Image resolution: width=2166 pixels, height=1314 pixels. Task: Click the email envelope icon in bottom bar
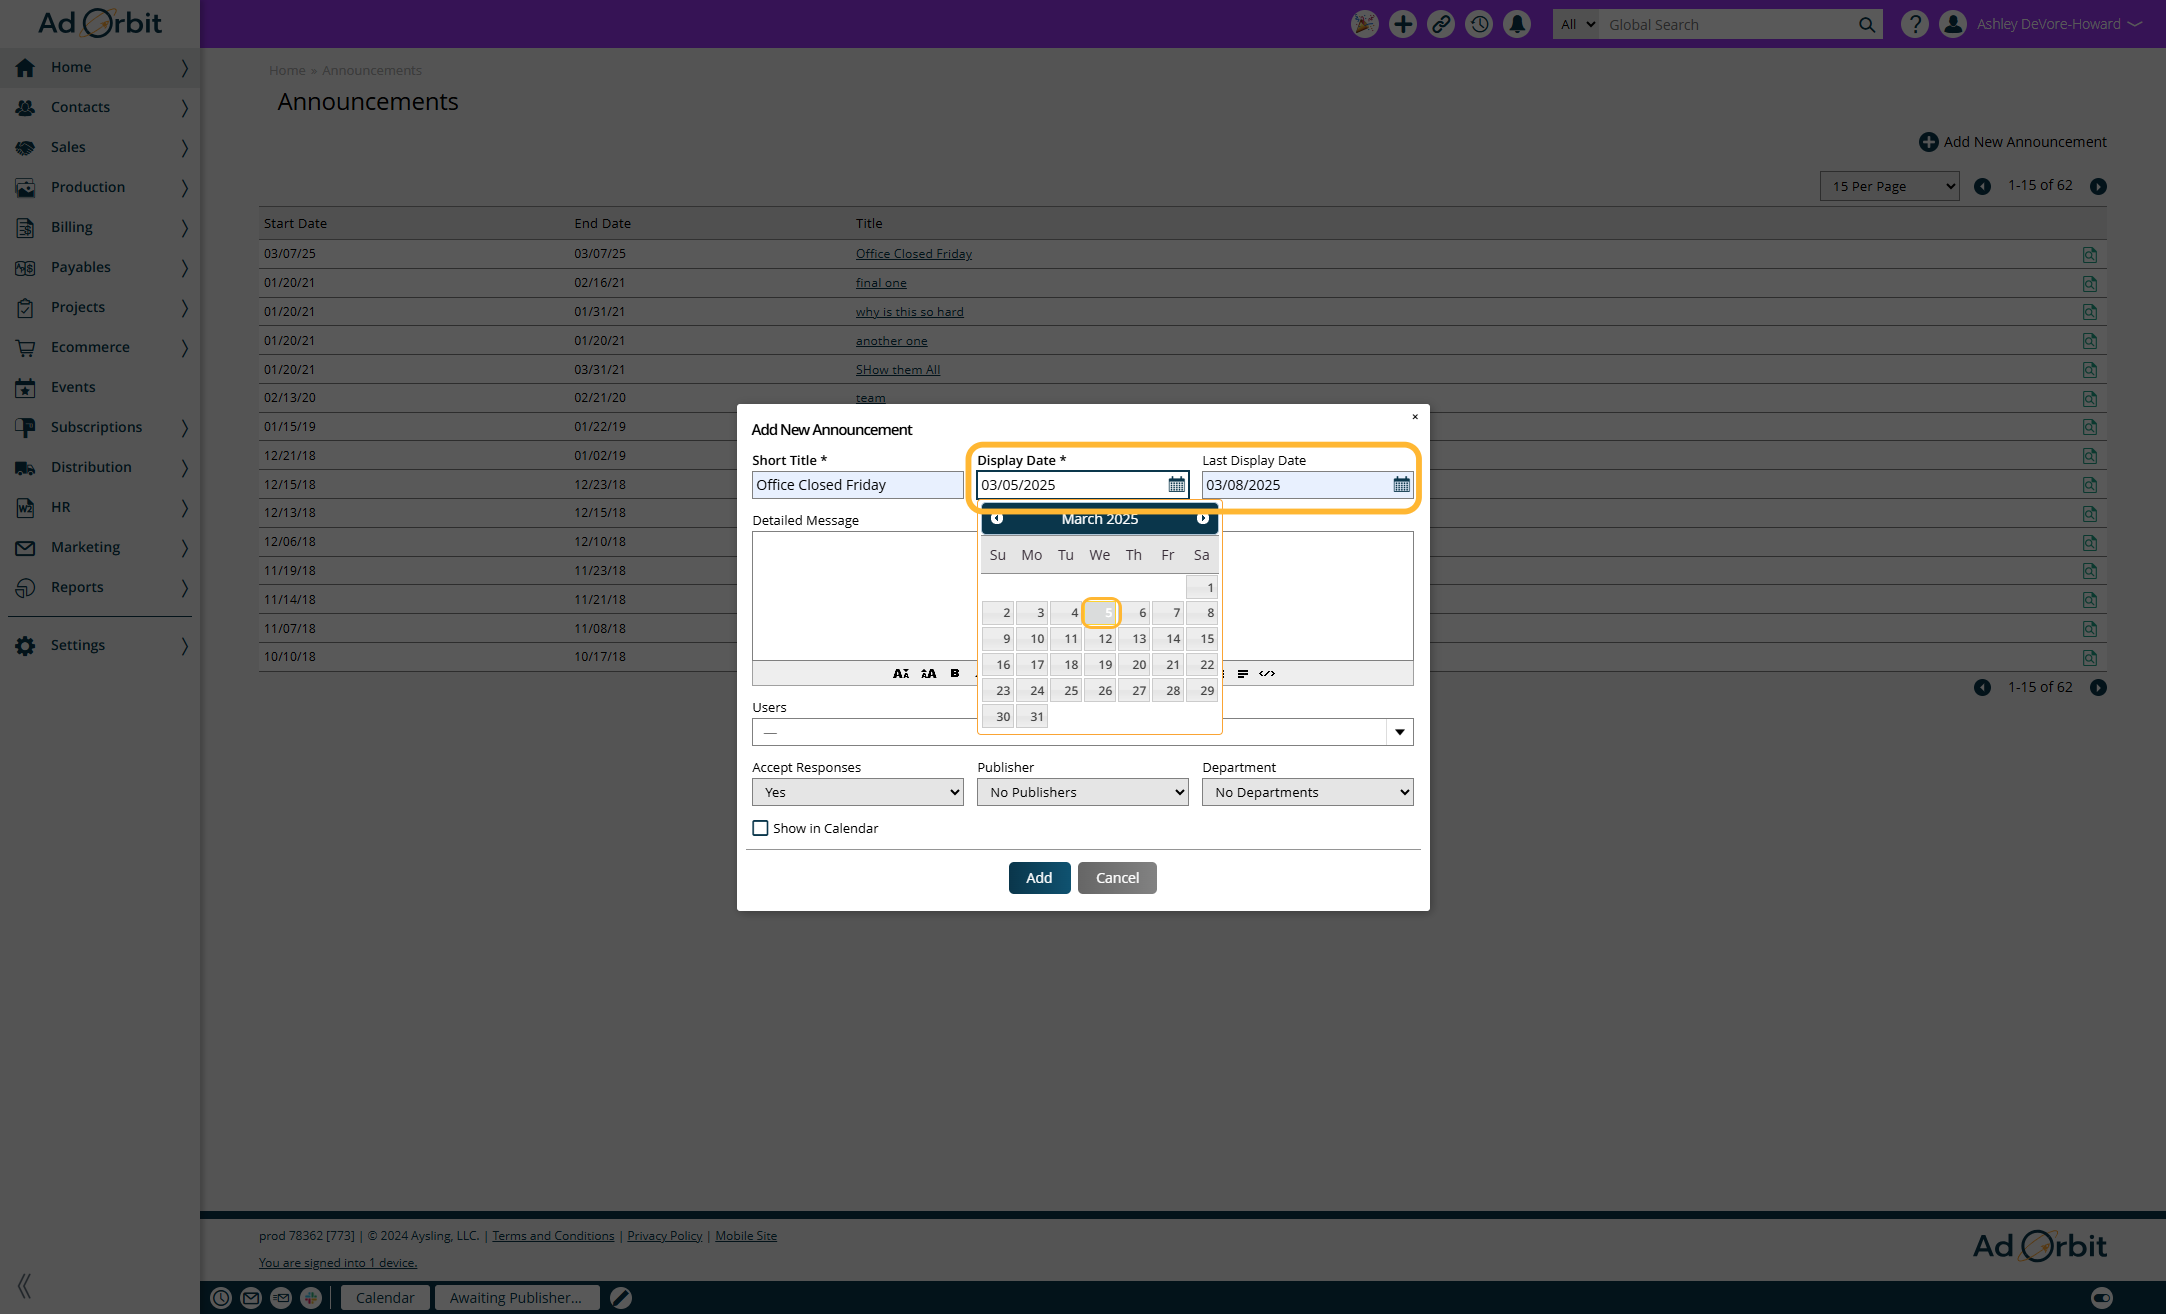[251, 1298]
